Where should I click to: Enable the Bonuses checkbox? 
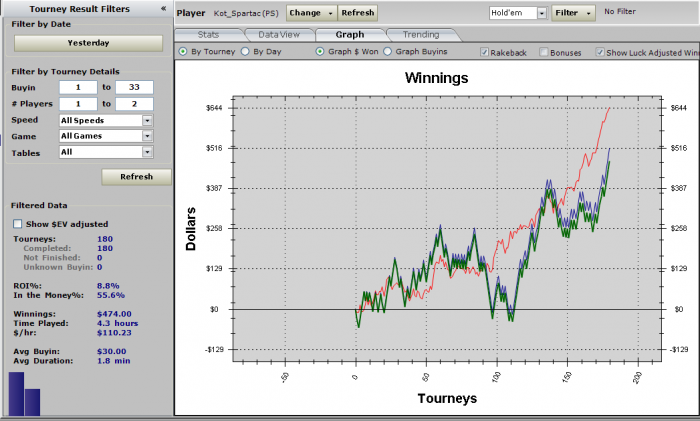[544, 51]
